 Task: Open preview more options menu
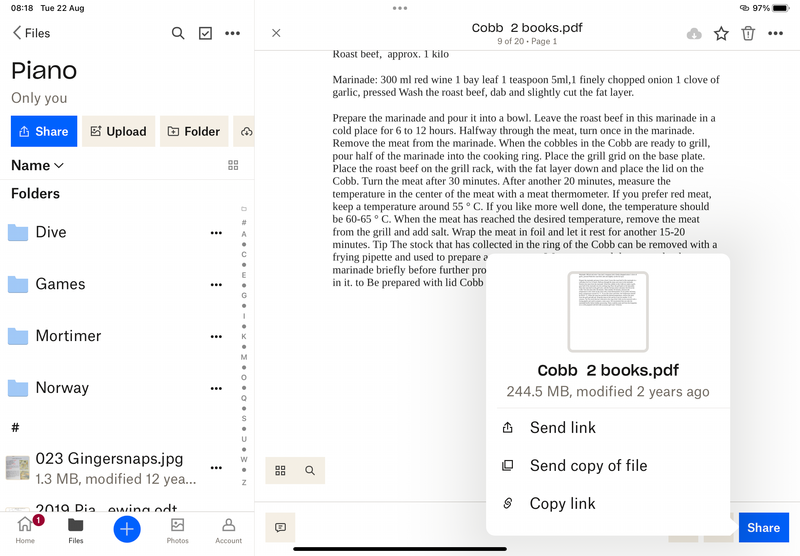click(776, 34)
